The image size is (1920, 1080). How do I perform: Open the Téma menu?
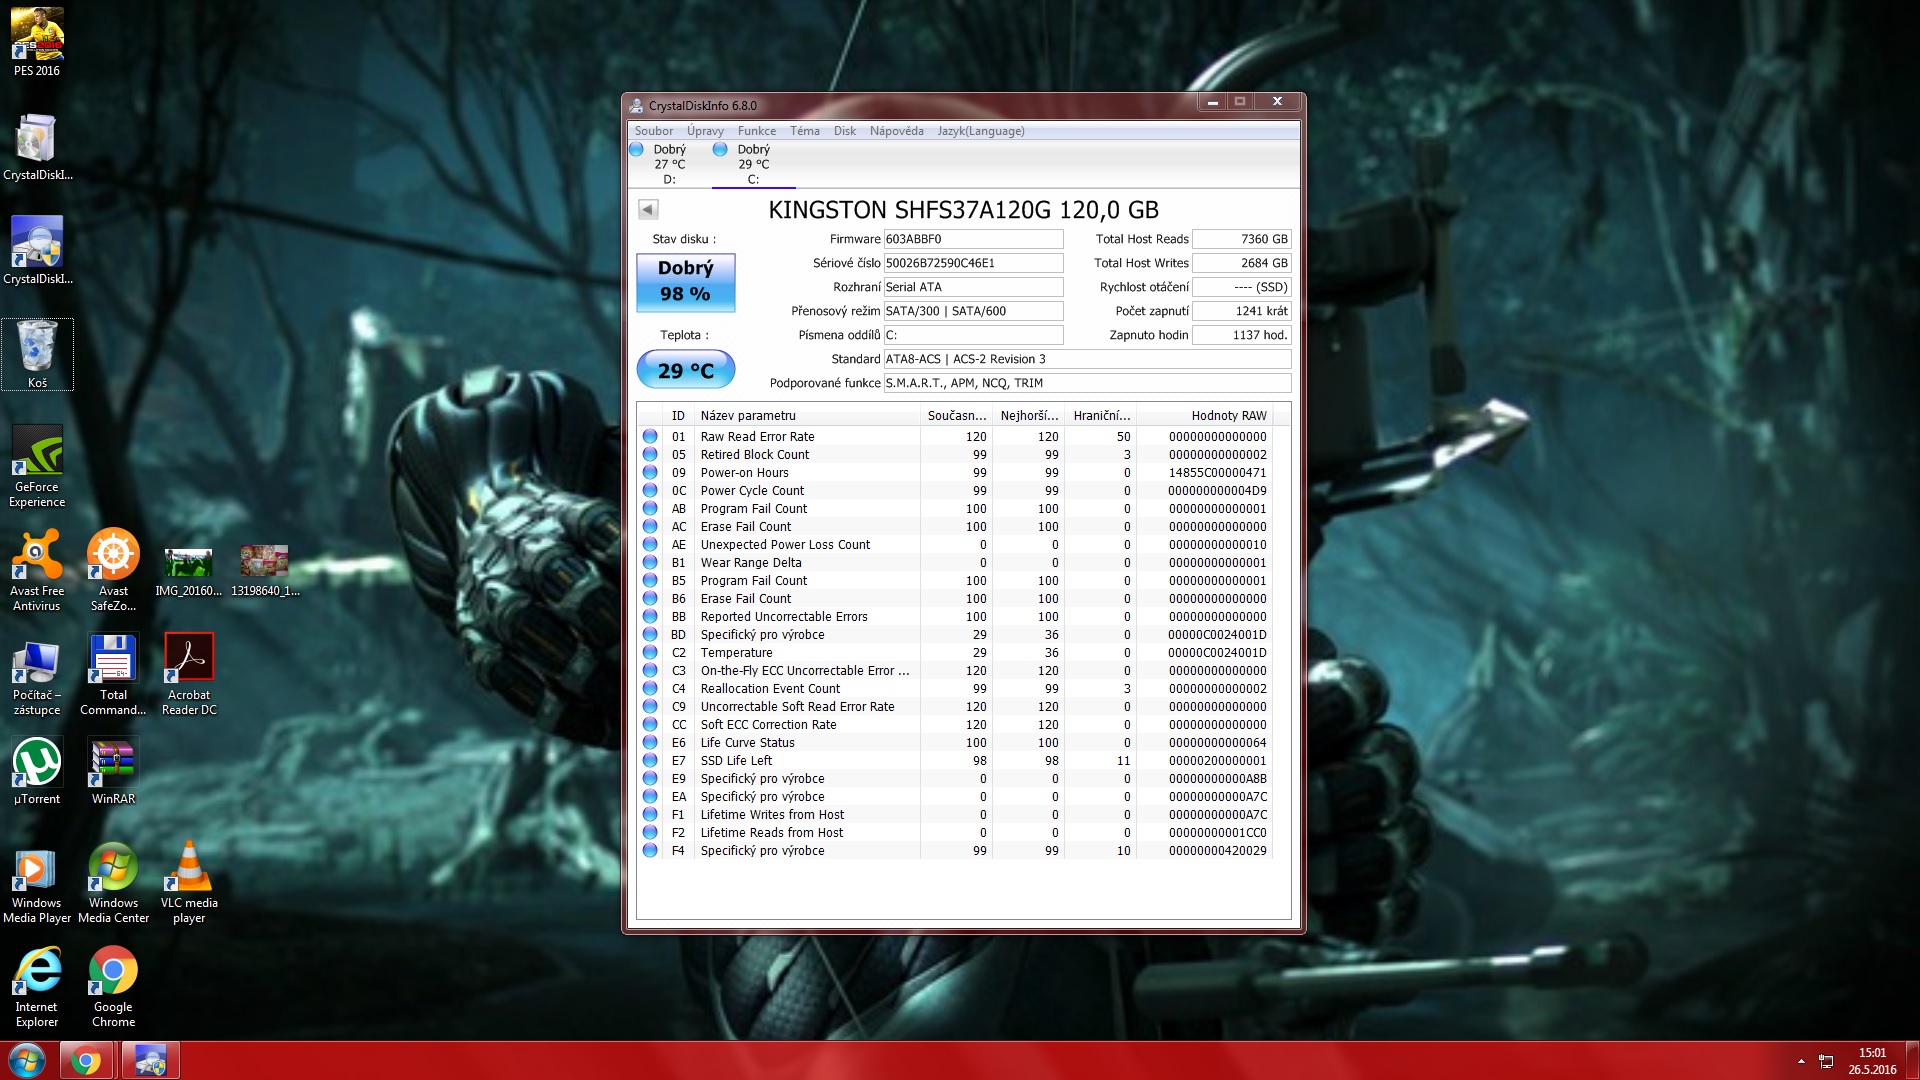tap(804, 131)
